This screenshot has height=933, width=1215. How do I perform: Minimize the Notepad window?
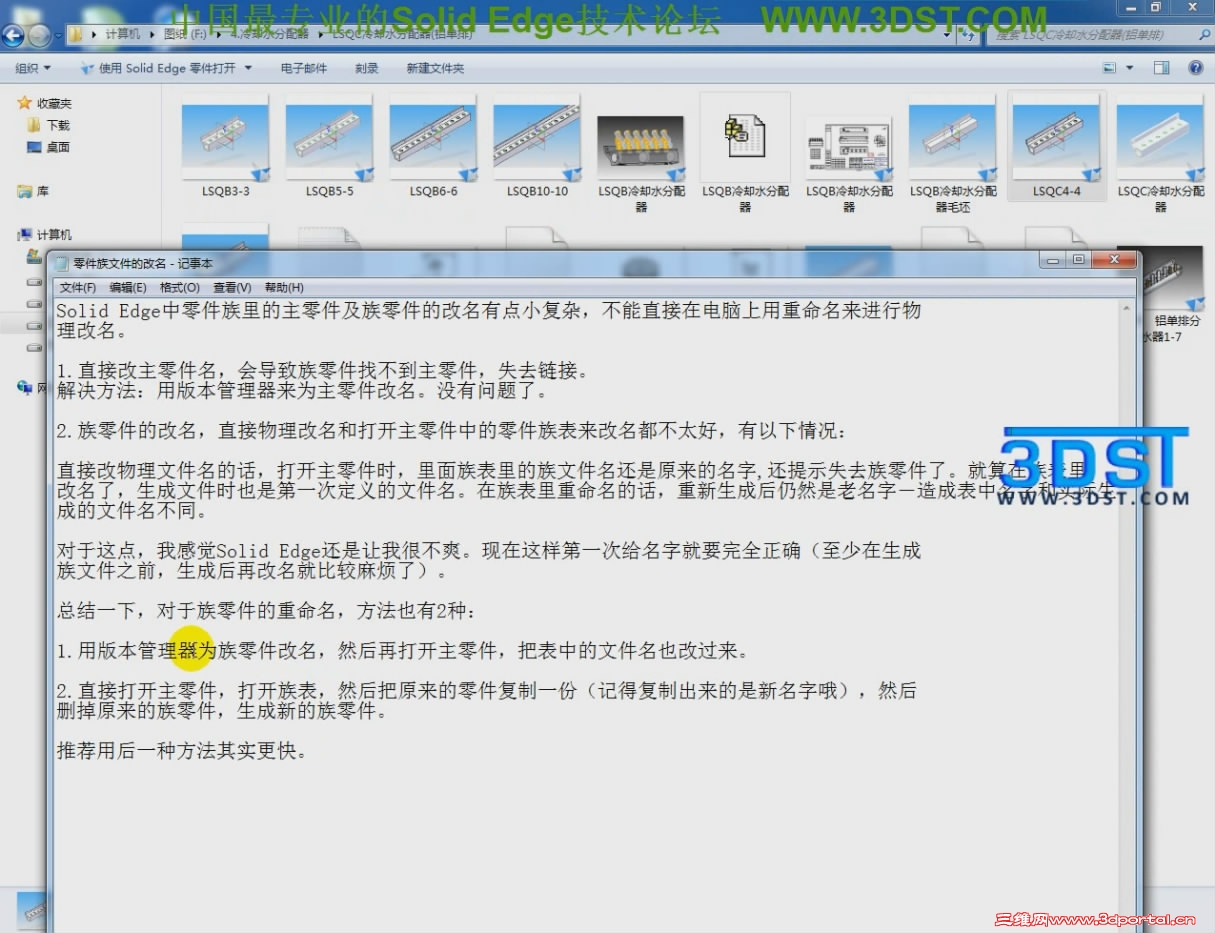coord(1053,260)
